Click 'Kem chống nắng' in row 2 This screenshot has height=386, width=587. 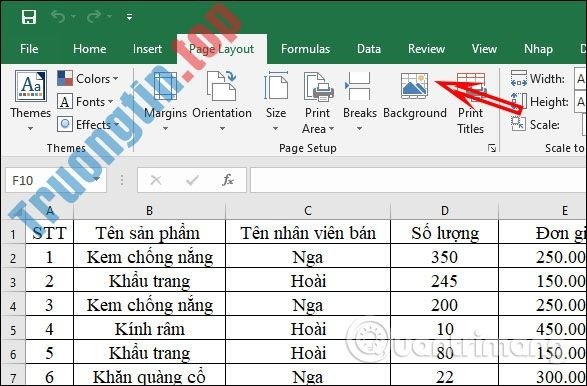[x=150, y=256]
